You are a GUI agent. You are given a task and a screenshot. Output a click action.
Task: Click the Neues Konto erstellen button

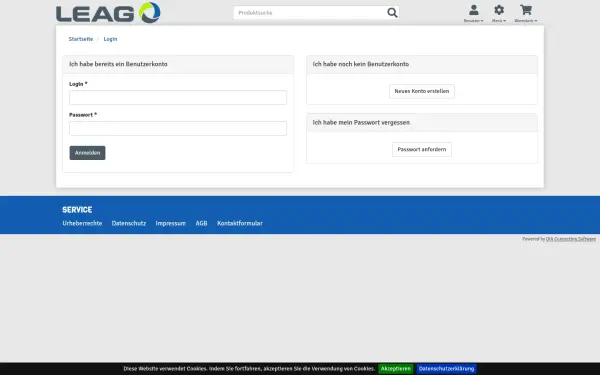coord(422,91)
